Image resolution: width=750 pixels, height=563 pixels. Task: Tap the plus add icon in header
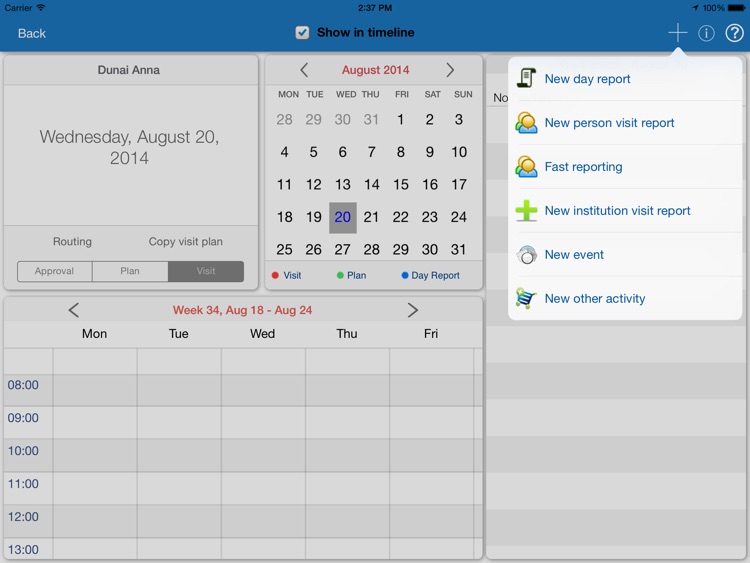(677, 33)
